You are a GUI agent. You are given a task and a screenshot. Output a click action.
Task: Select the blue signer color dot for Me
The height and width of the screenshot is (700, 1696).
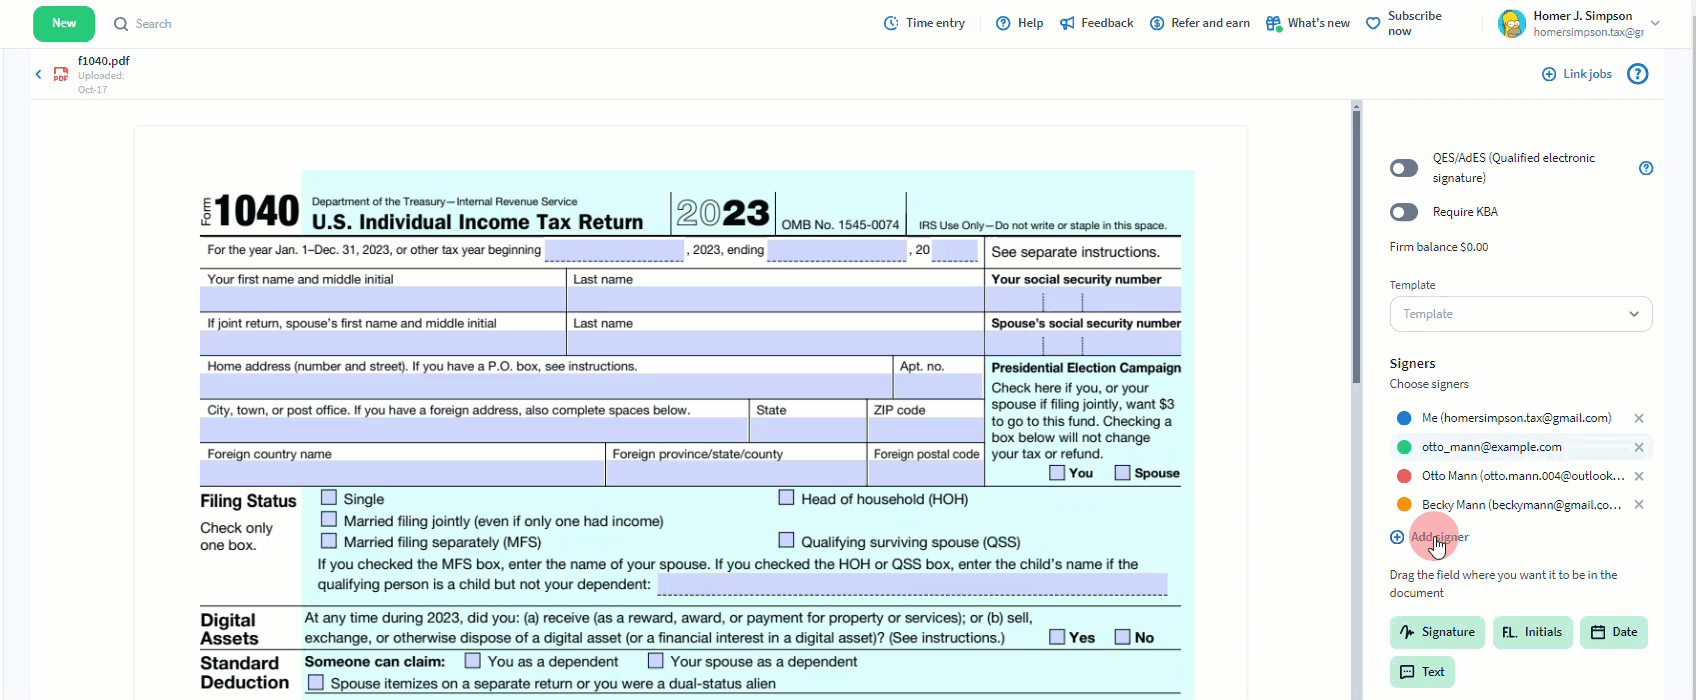click(x=1404, y=418)
